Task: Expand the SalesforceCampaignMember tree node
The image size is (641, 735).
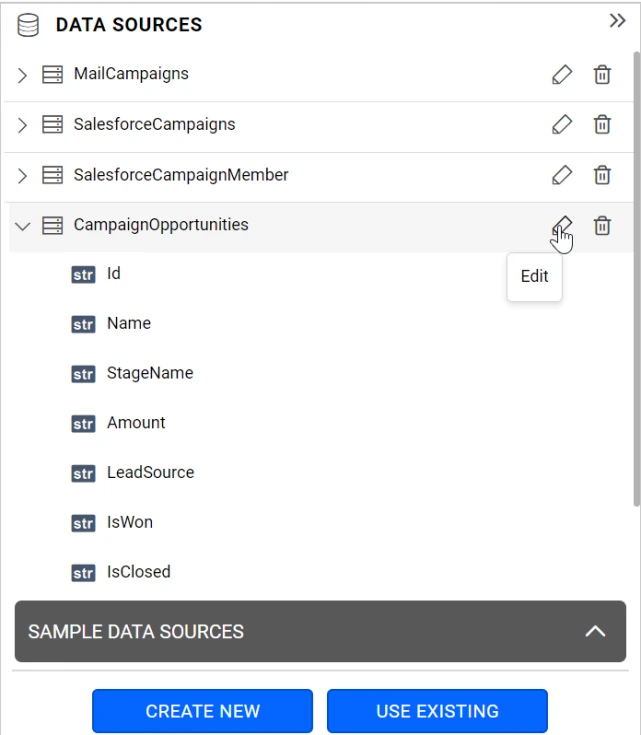Action: 23,175
